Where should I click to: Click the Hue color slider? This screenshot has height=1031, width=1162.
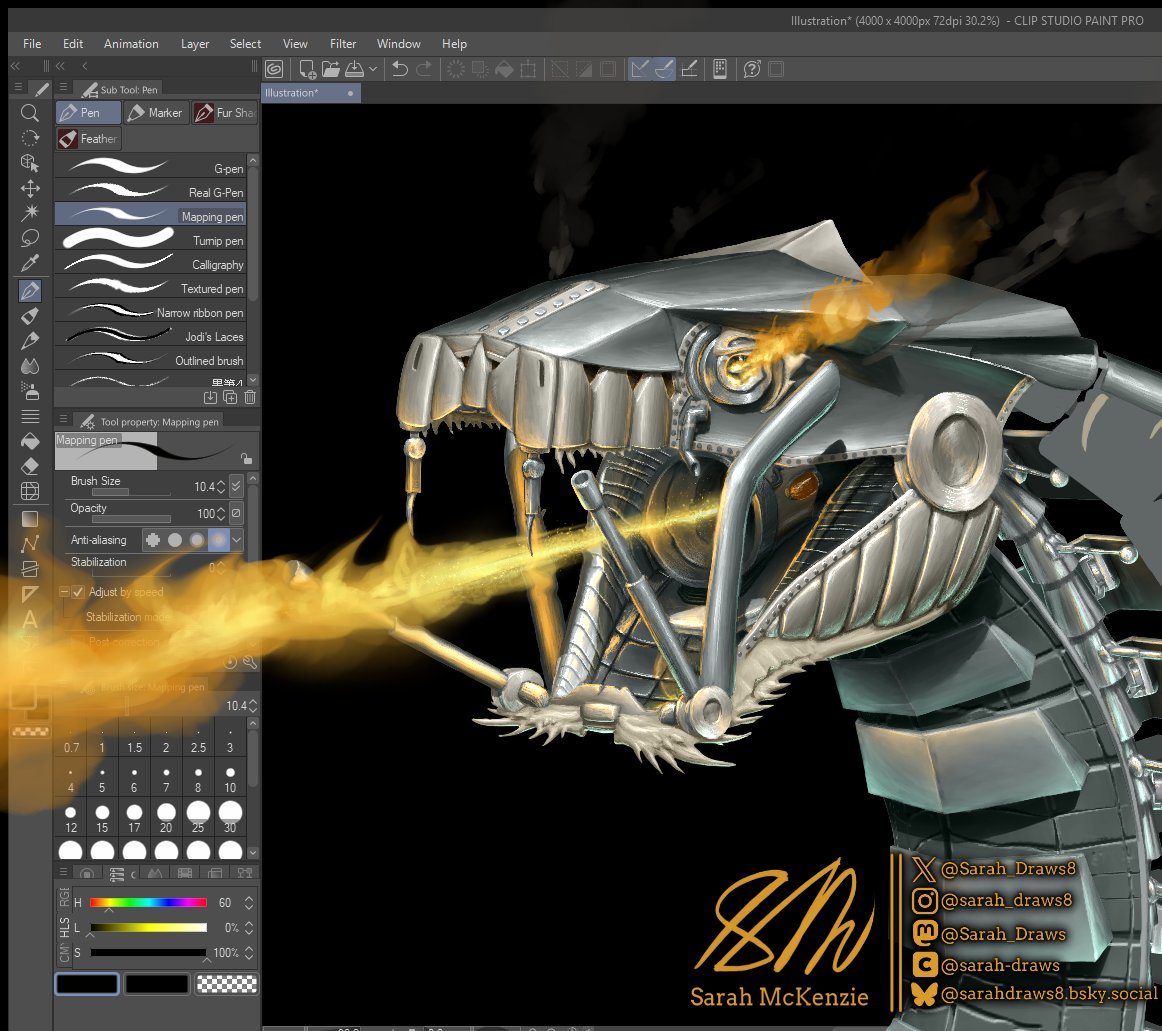[148, 902]
